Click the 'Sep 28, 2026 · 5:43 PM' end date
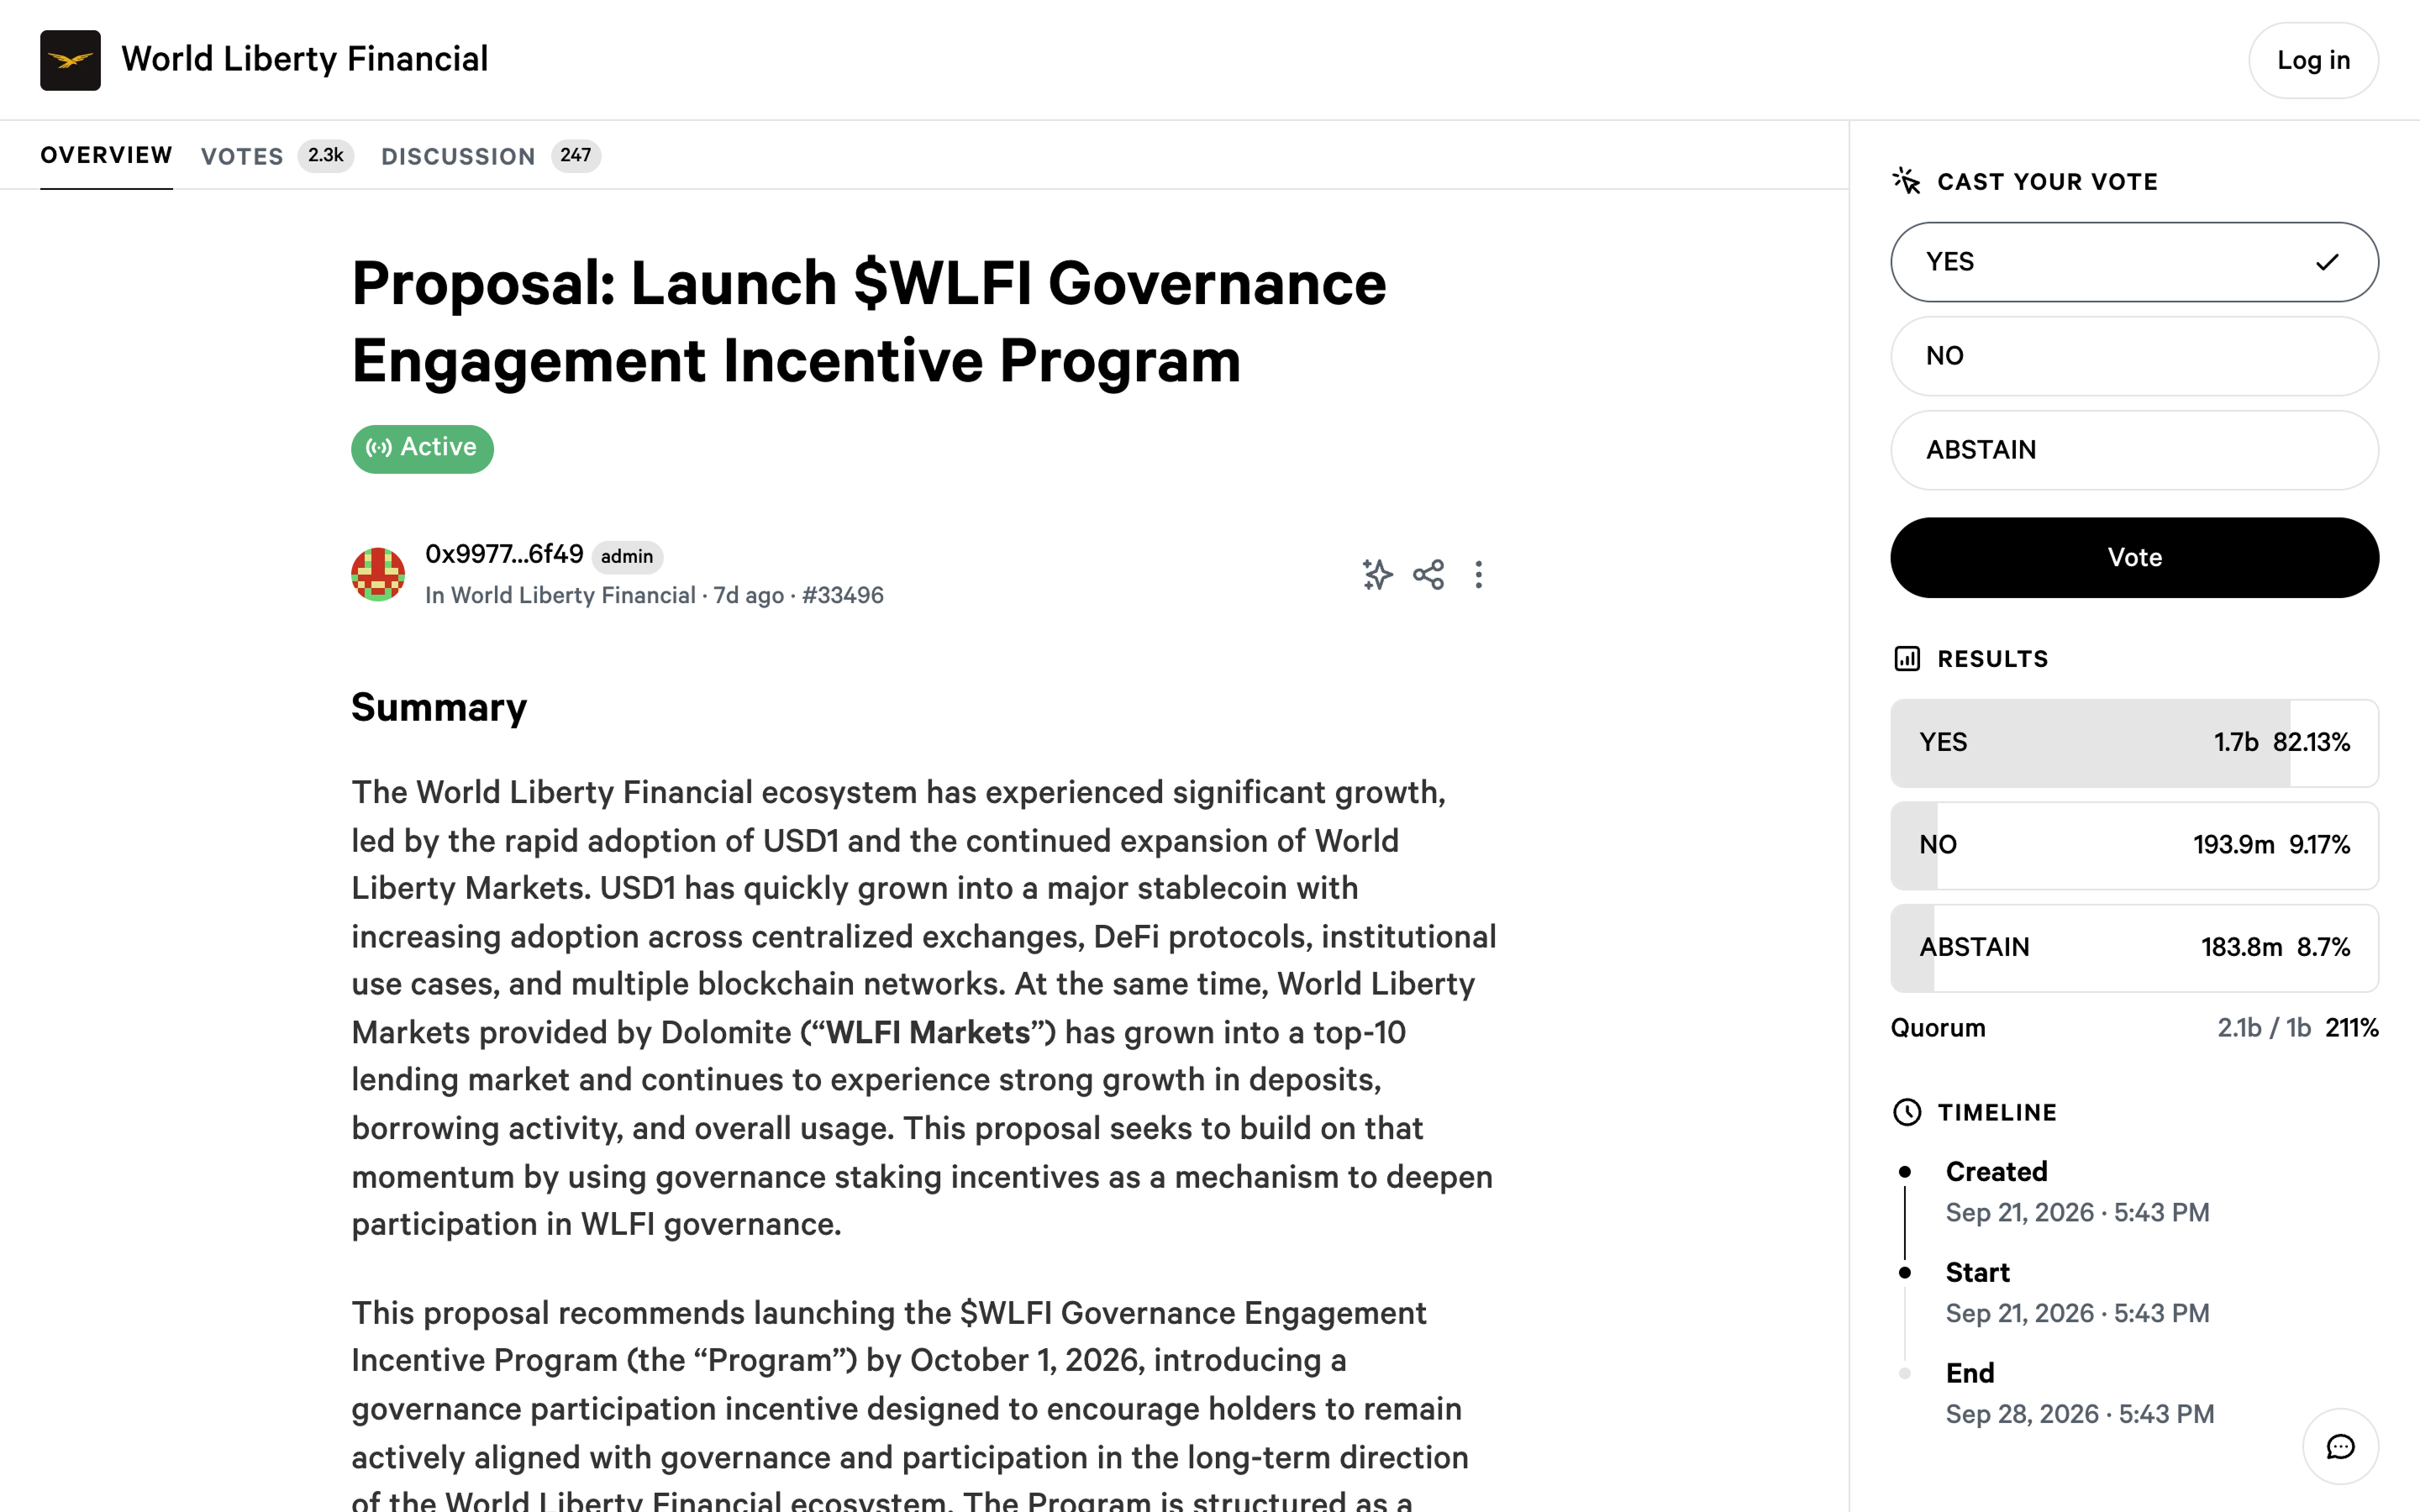The height and width of the screenshot is (1512, 2420). click(2080, 1414)
